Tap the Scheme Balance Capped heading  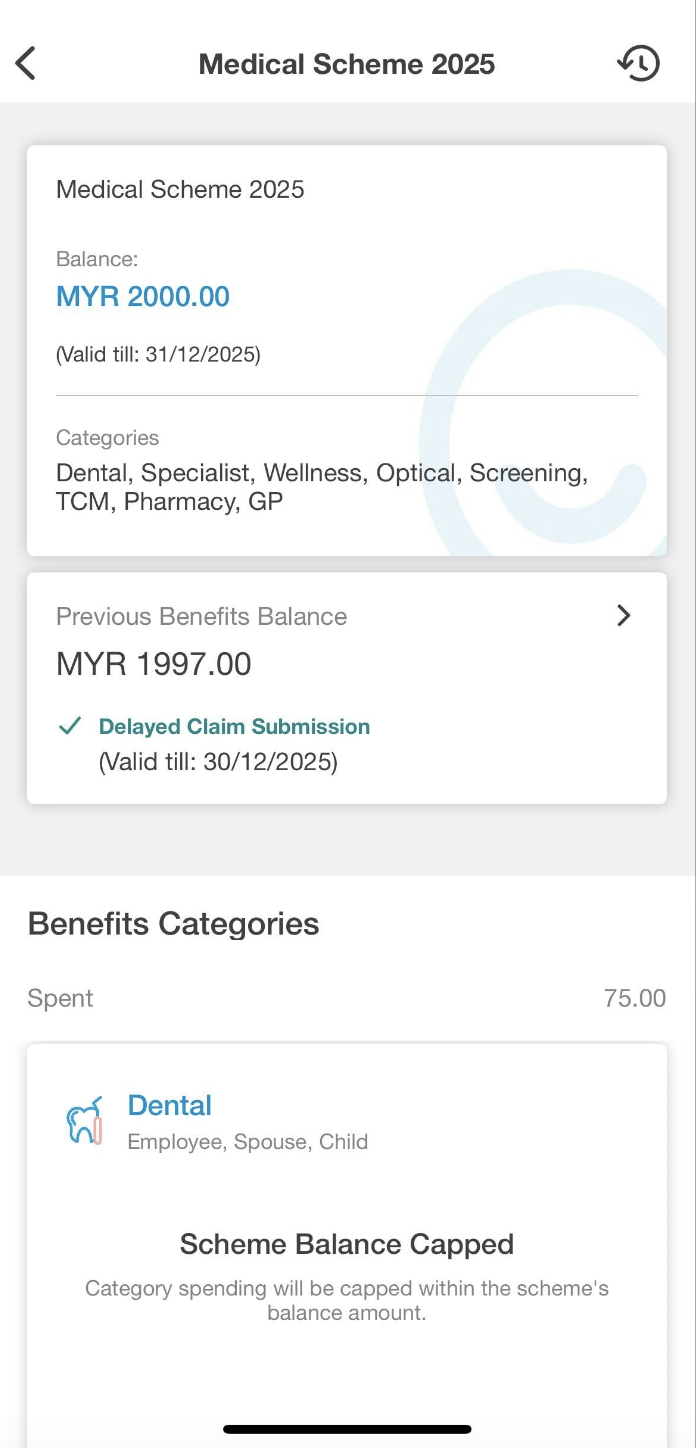[347, 1244]
